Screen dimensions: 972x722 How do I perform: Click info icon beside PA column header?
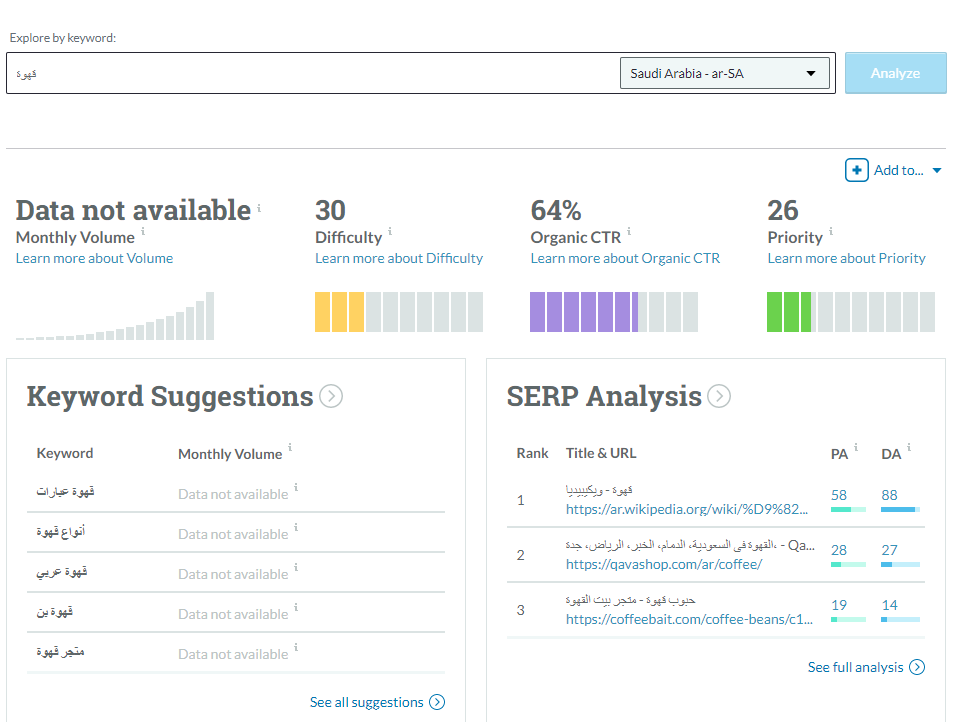point(856,448)
